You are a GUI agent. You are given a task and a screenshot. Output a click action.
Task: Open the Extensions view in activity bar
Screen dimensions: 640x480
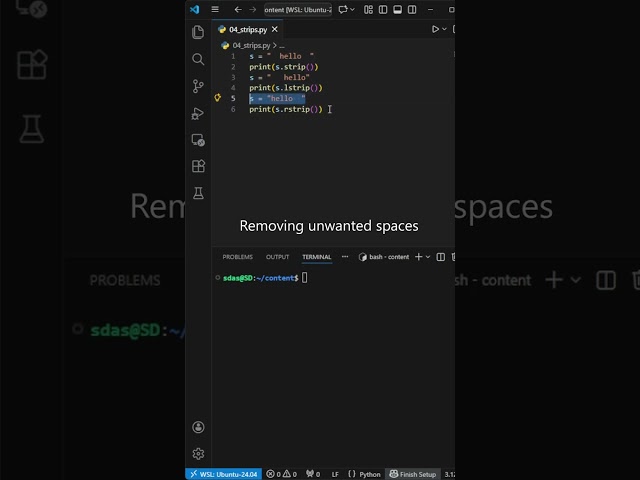(x=198, y=166)
